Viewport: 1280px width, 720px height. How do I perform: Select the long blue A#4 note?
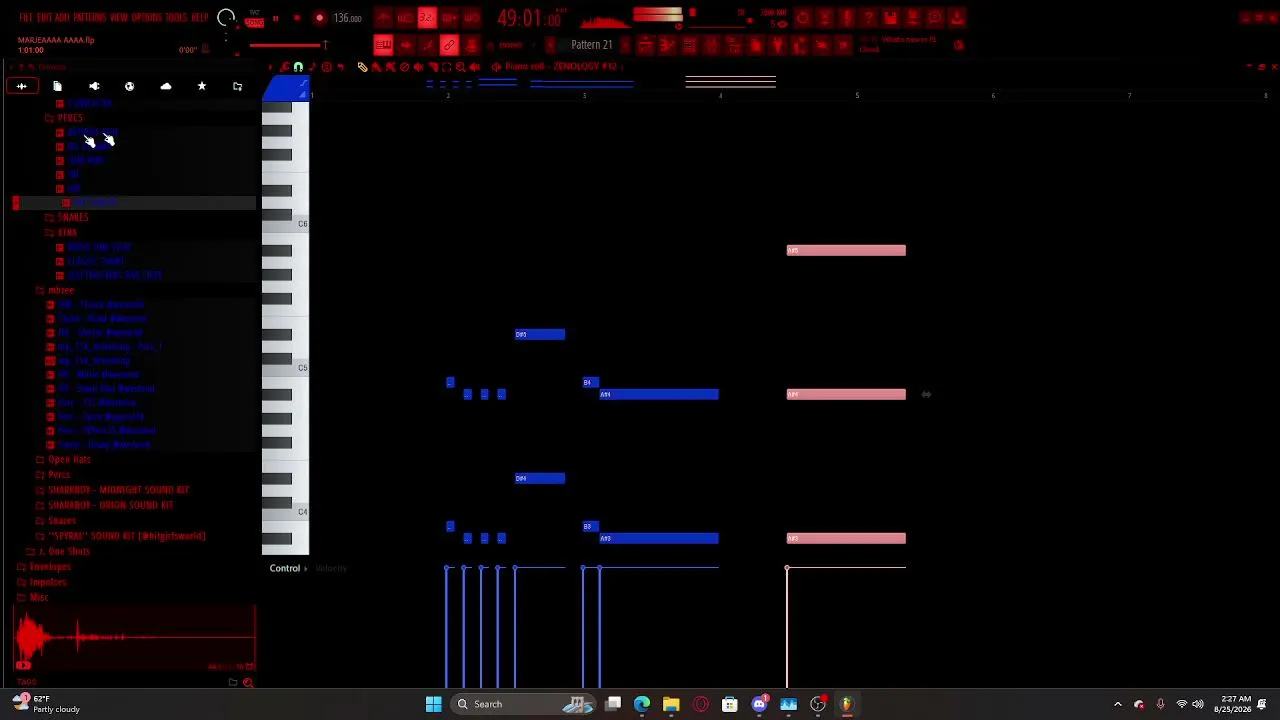point(659,394)
